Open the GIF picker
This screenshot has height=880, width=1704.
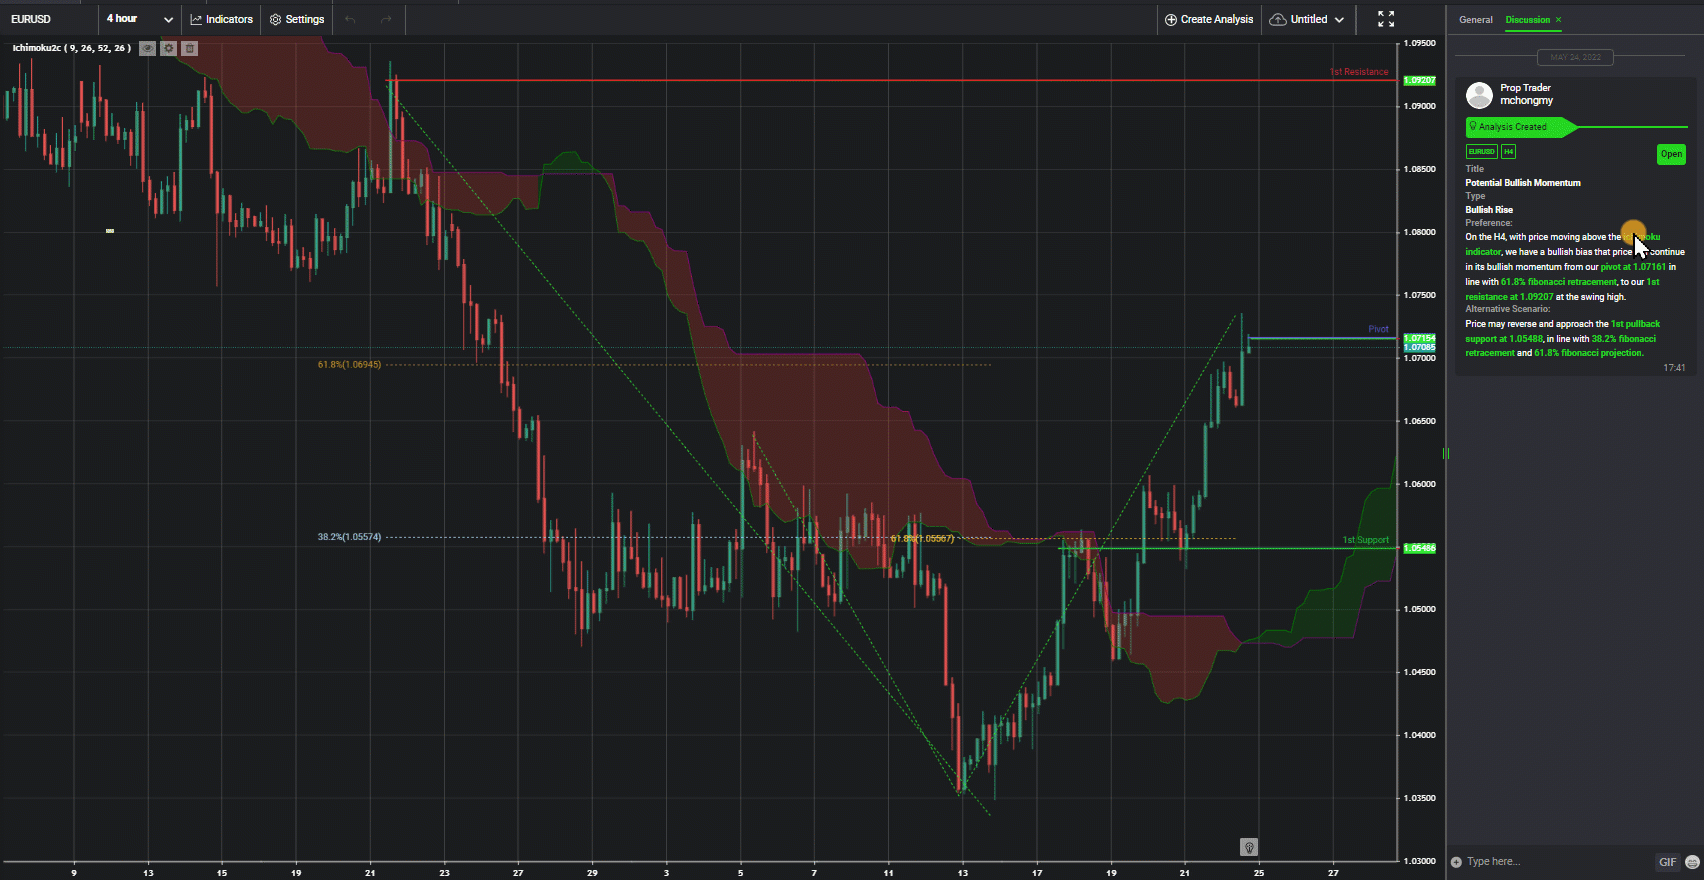[x=1667, y=862]
